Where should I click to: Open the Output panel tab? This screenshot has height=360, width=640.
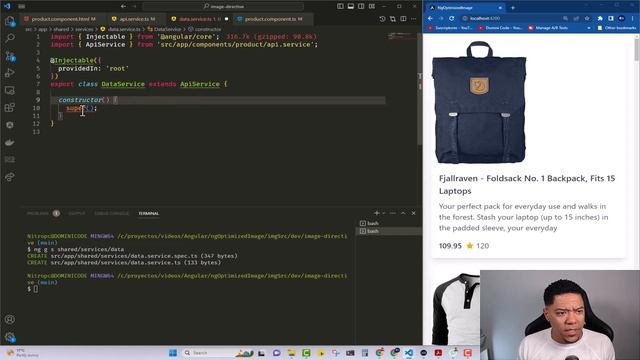click(77, 213)
